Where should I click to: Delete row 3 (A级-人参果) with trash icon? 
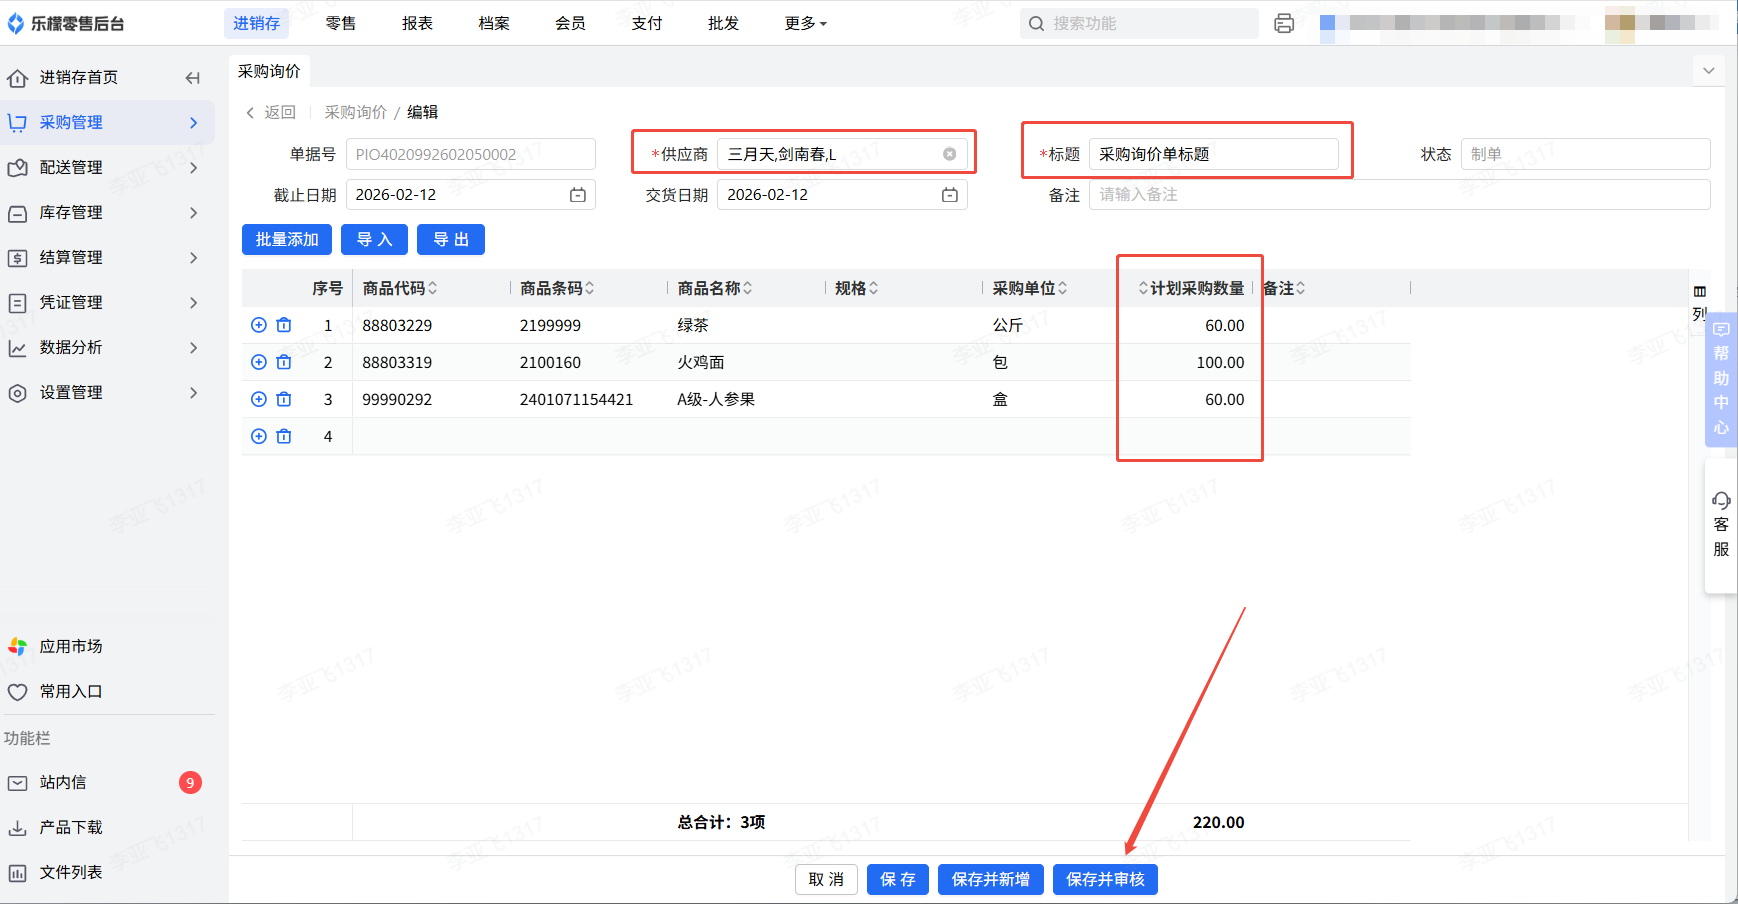point(284,399)
